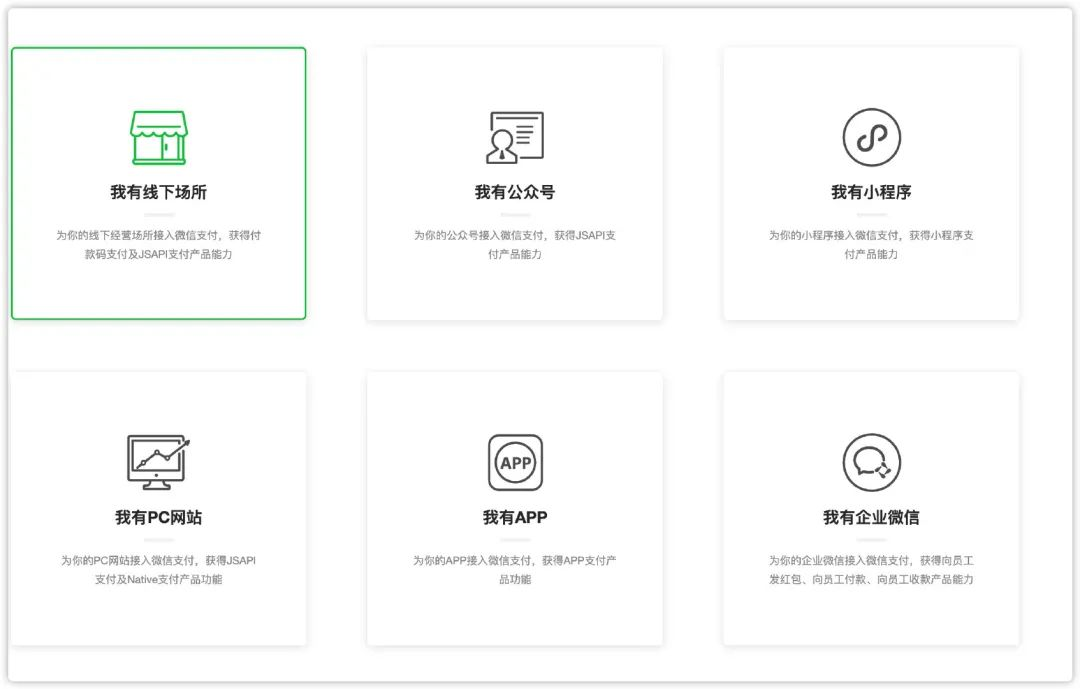Click the green storefront icon
The image size is (1080, 689).
pyautogui.click(x=159, y=137)
